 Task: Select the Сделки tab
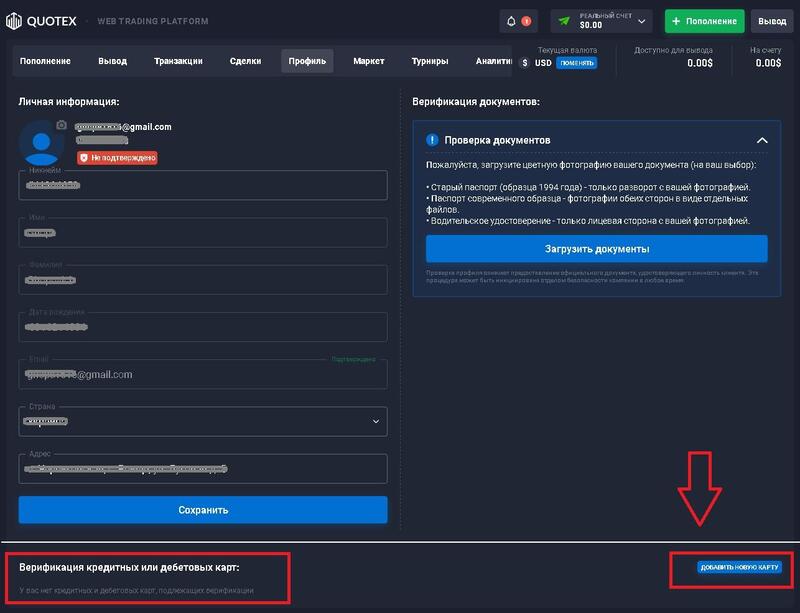tap(248, 60)
